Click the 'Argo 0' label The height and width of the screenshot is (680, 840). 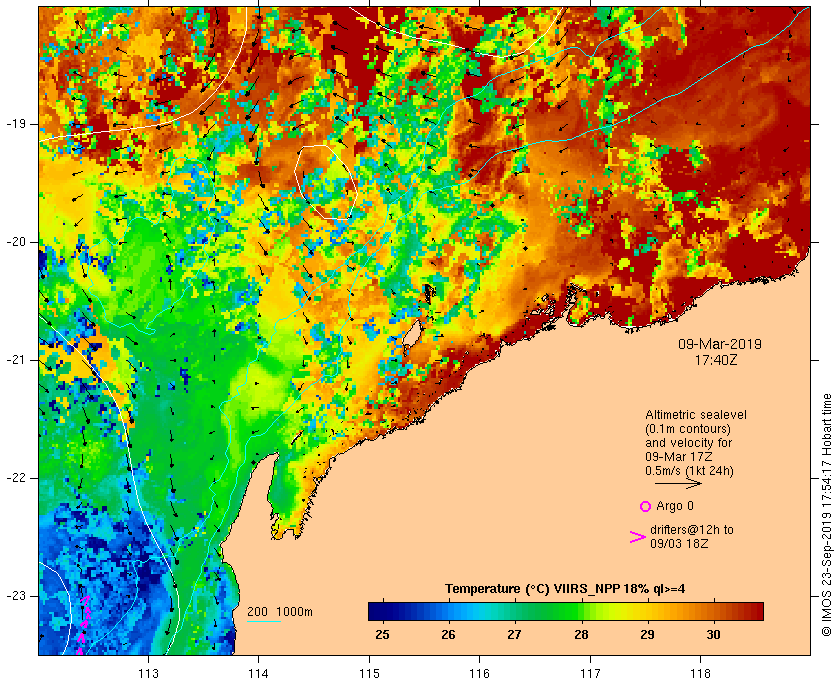674,506
